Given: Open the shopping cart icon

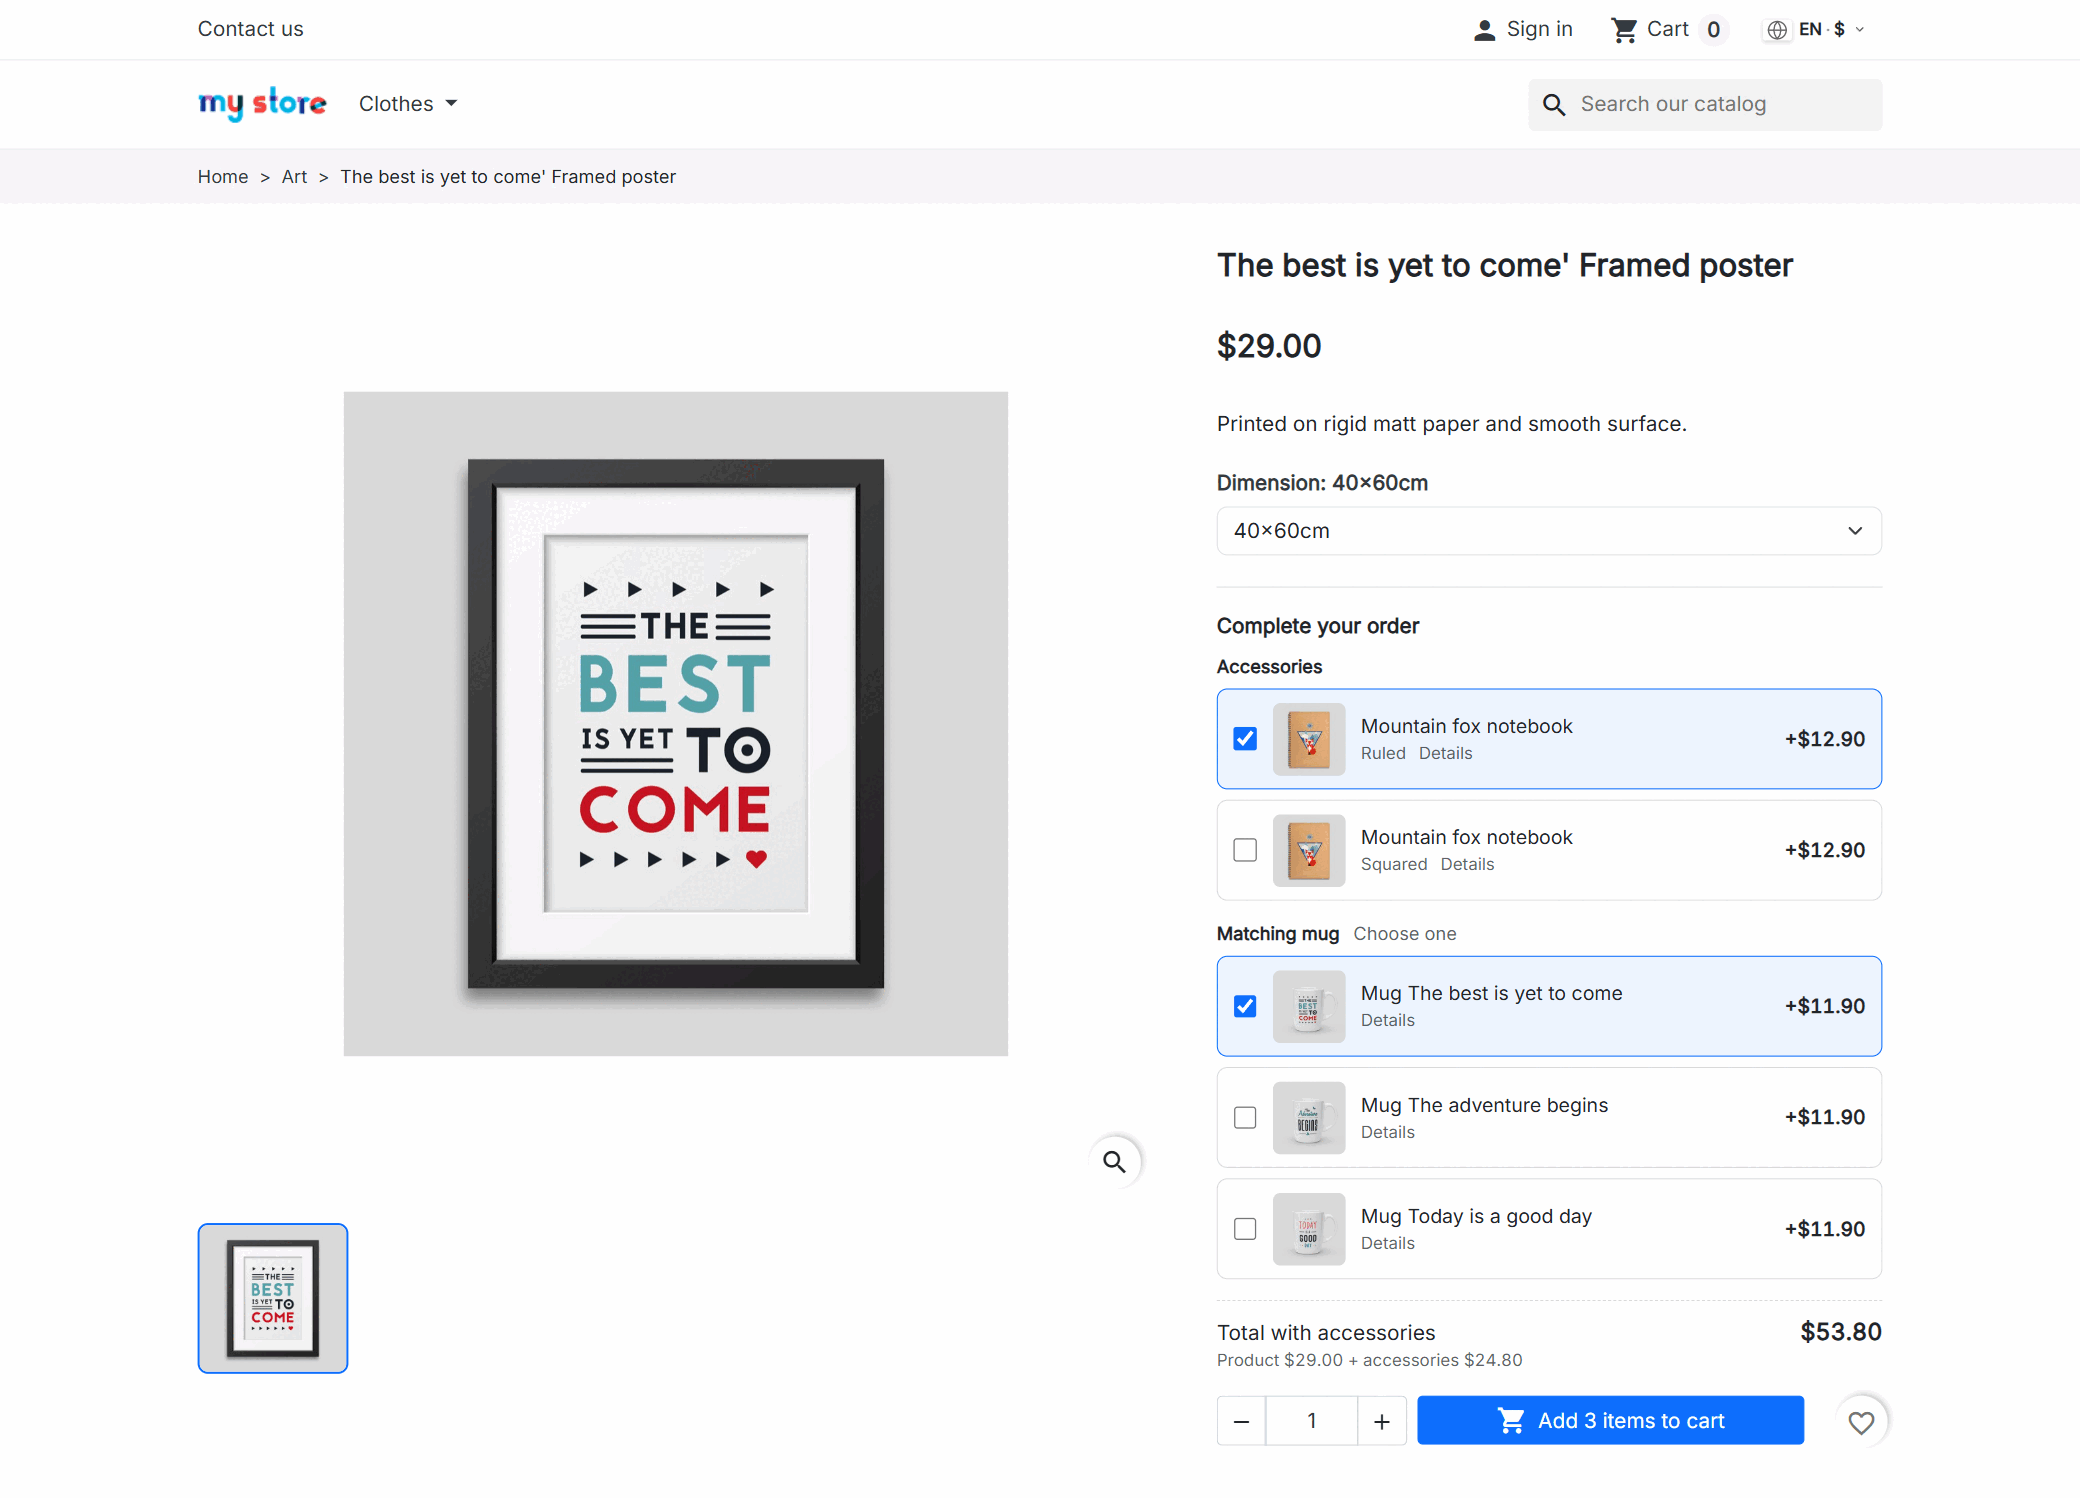Looking at the screenshot, I should click(x=1624, y=30).
